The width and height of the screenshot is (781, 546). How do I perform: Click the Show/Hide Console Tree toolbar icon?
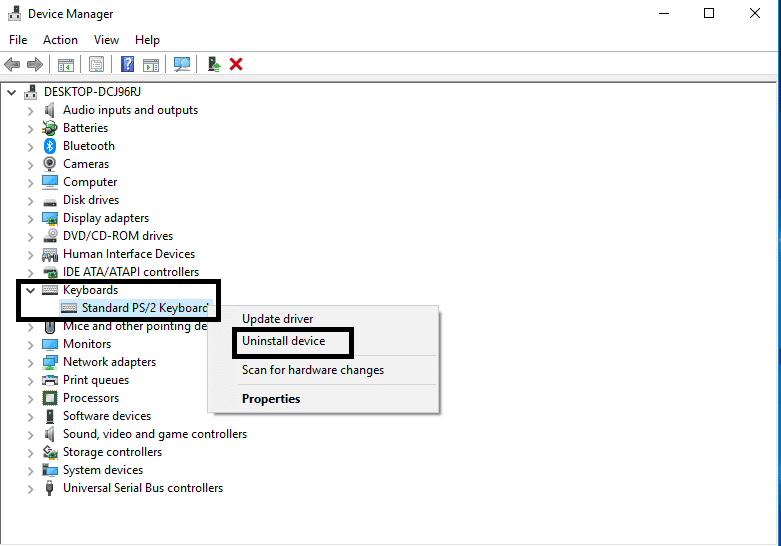(66, 65)
